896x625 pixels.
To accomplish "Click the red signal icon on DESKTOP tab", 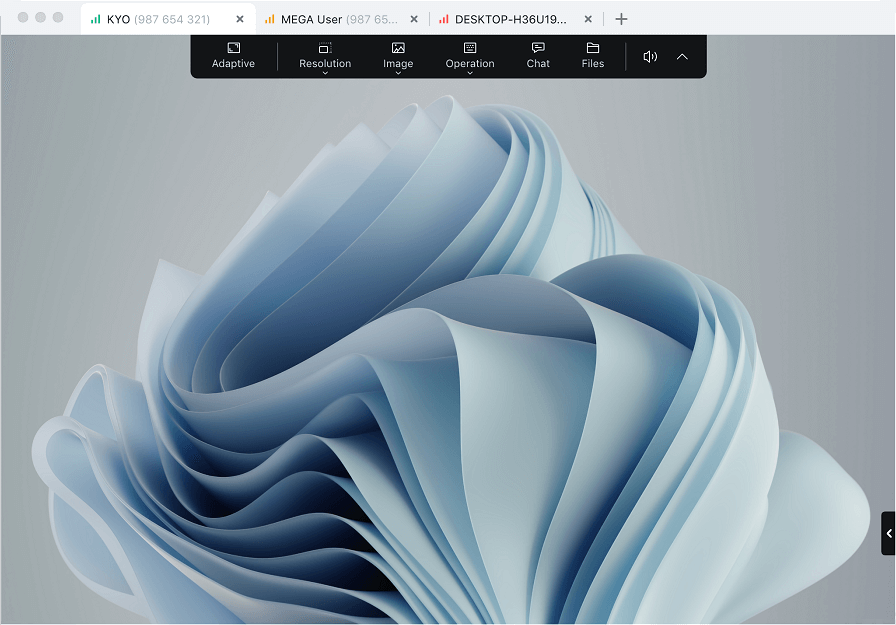I will 443,19.
